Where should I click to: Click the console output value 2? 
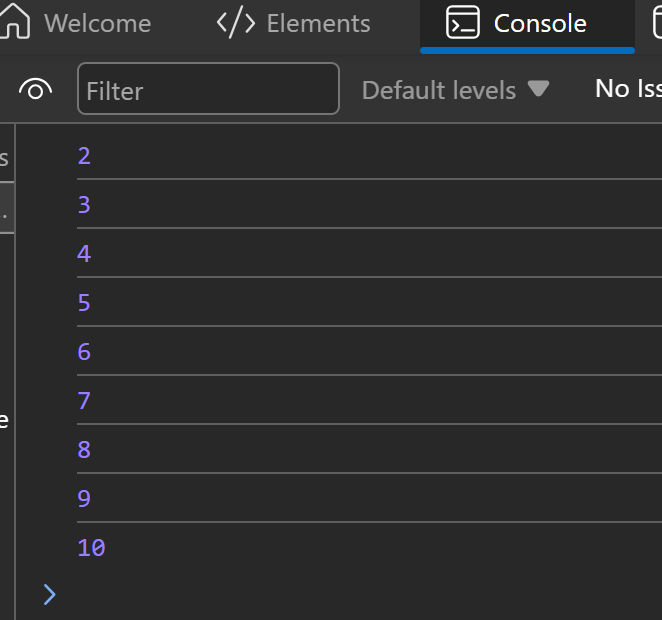click(84, 155)
